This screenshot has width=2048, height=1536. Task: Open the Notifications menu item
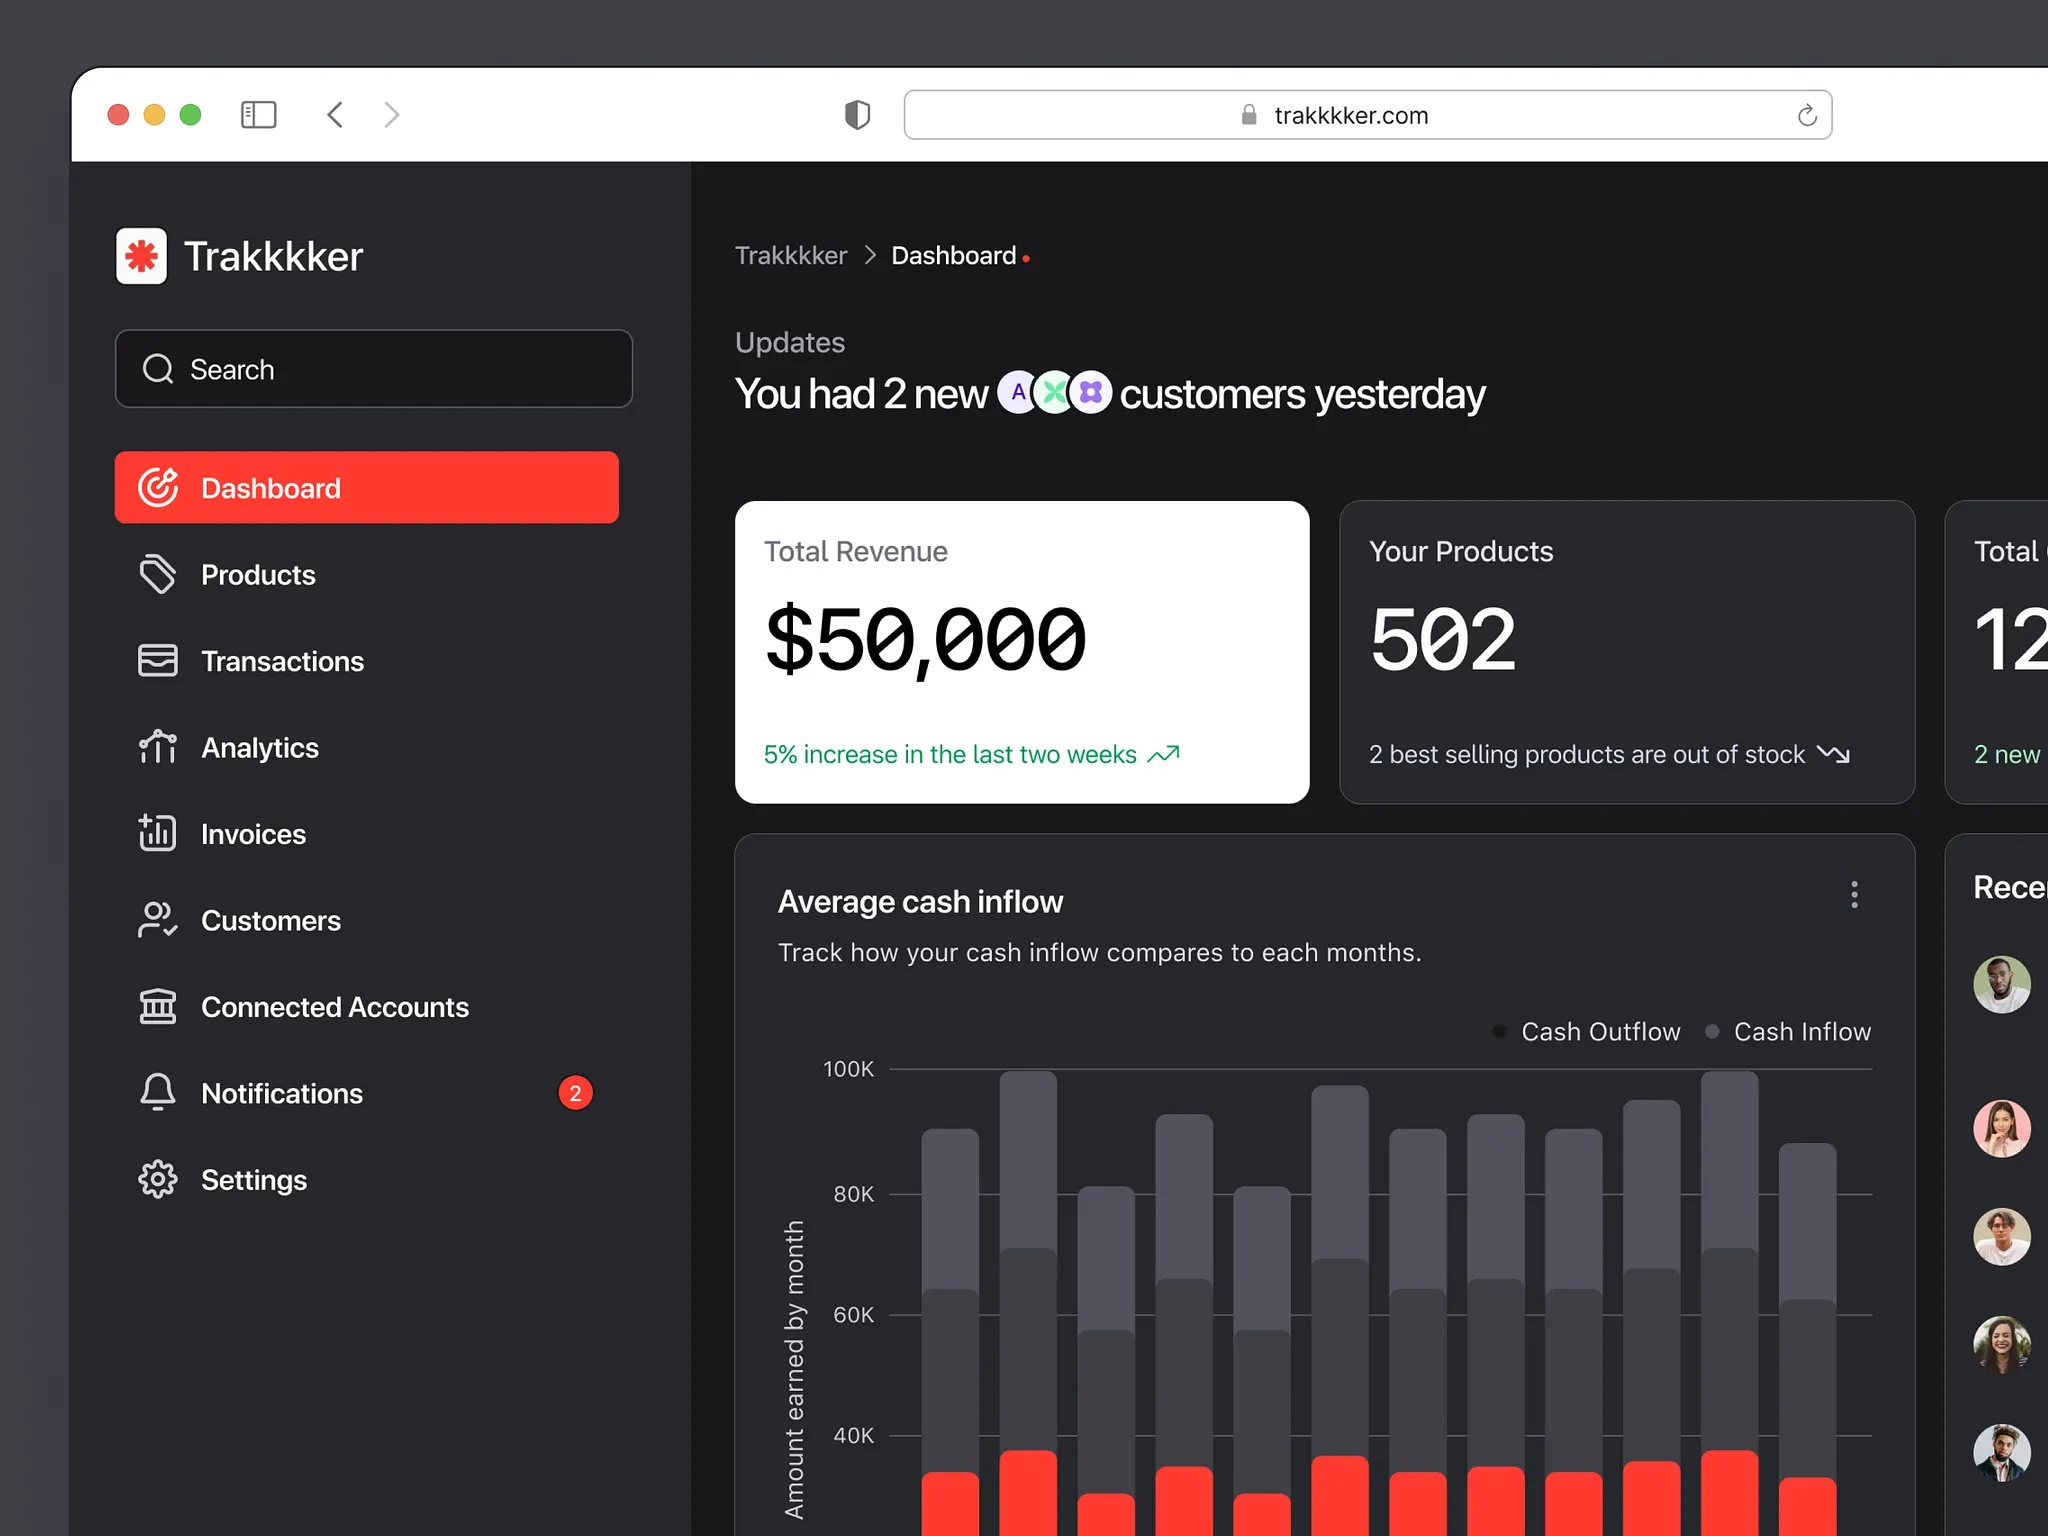[367, 1093]
